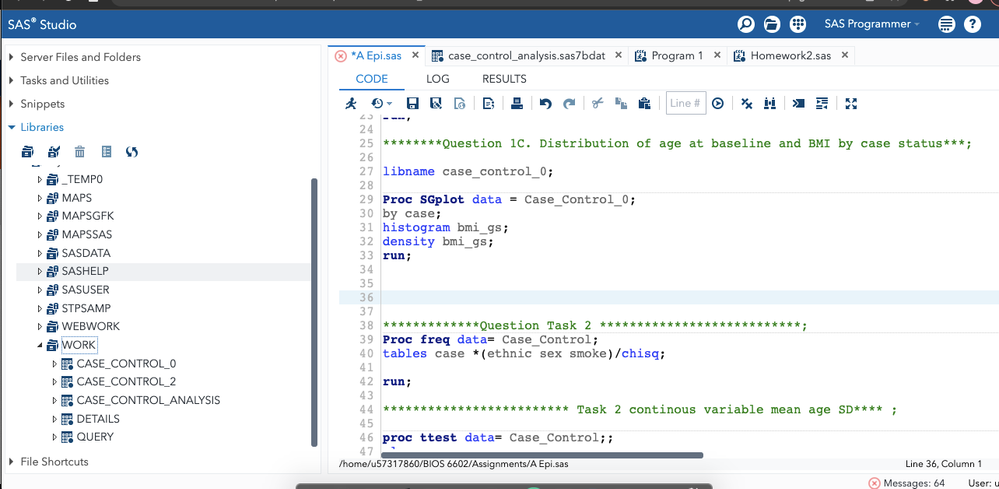
Task: Maximize the editor view icon
Action: [851, 103]
